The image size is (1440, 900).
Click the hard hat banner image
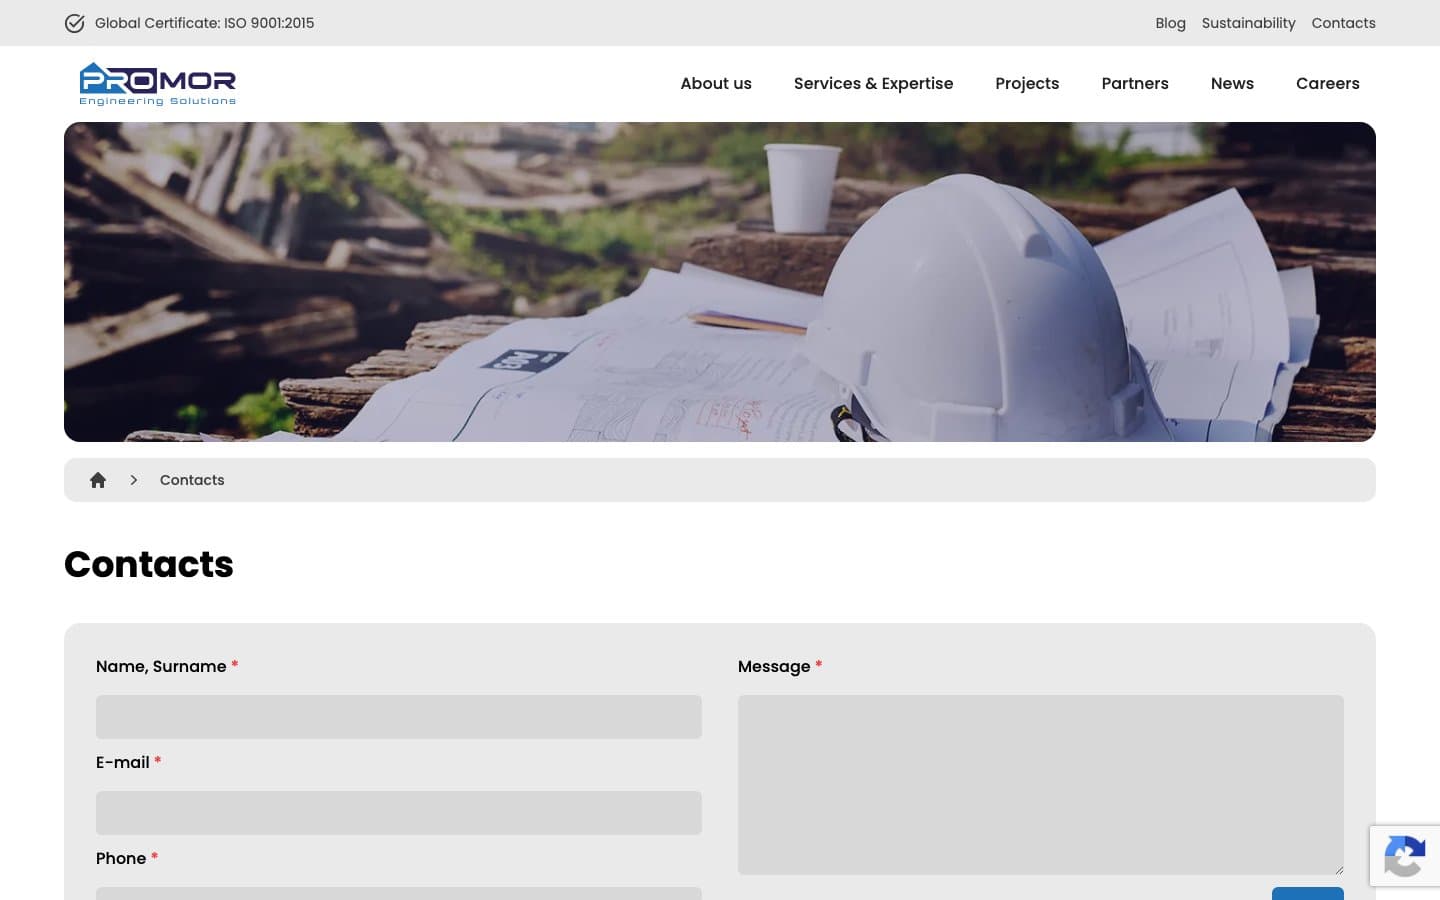pyautogui.click(x=720, y=282)
